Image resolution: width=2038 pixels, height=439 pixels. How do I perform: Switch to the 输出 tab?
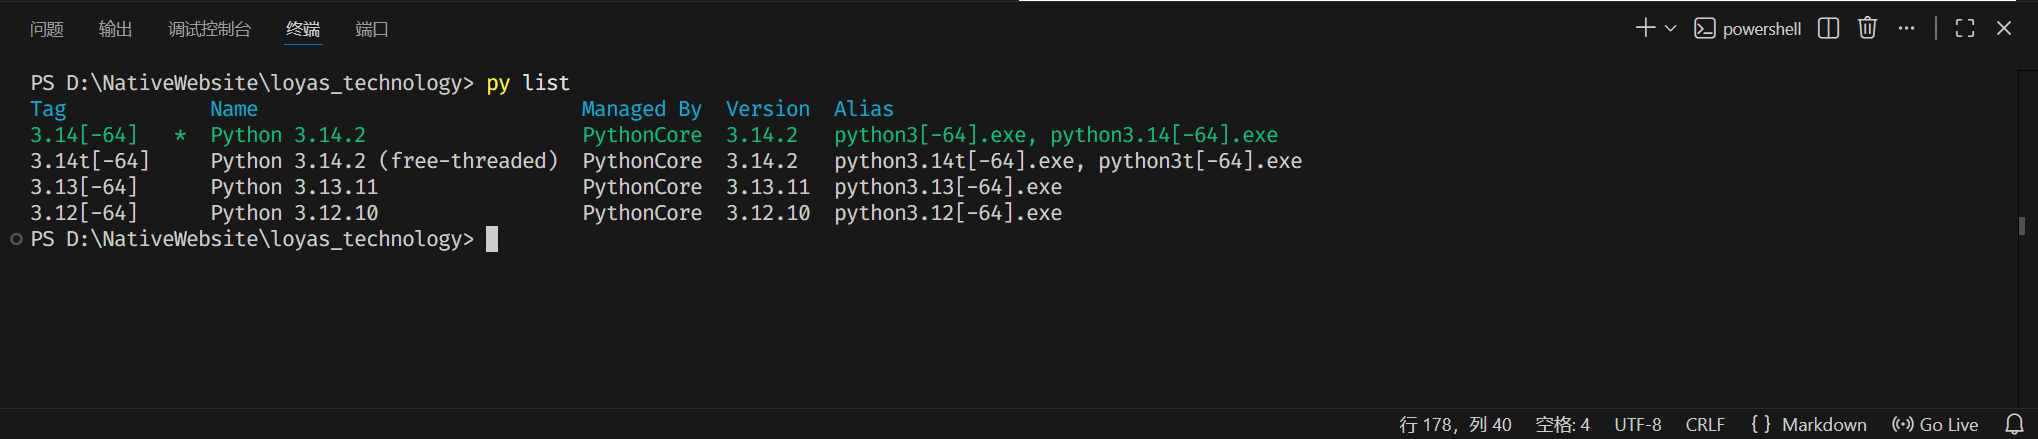[116, 29]
